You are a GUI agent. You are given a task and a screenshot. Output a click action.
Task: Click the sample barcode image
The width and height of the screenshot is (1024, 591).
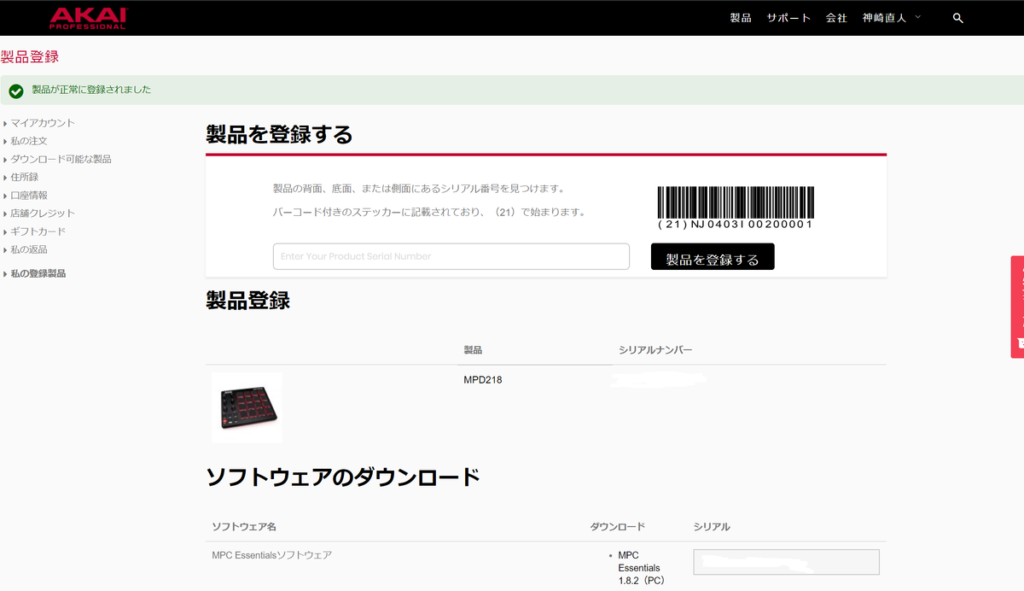coord(735,207)
